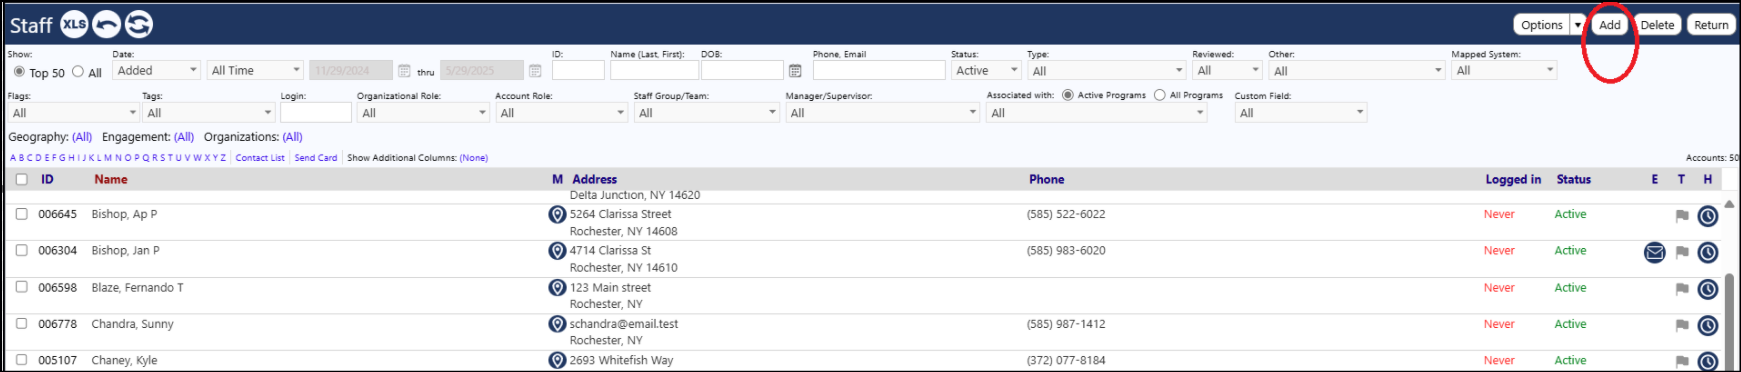Open the Mapped System dropdown
The height and width of the screenshot is (372, 1741).
(x=1505, y=70)
